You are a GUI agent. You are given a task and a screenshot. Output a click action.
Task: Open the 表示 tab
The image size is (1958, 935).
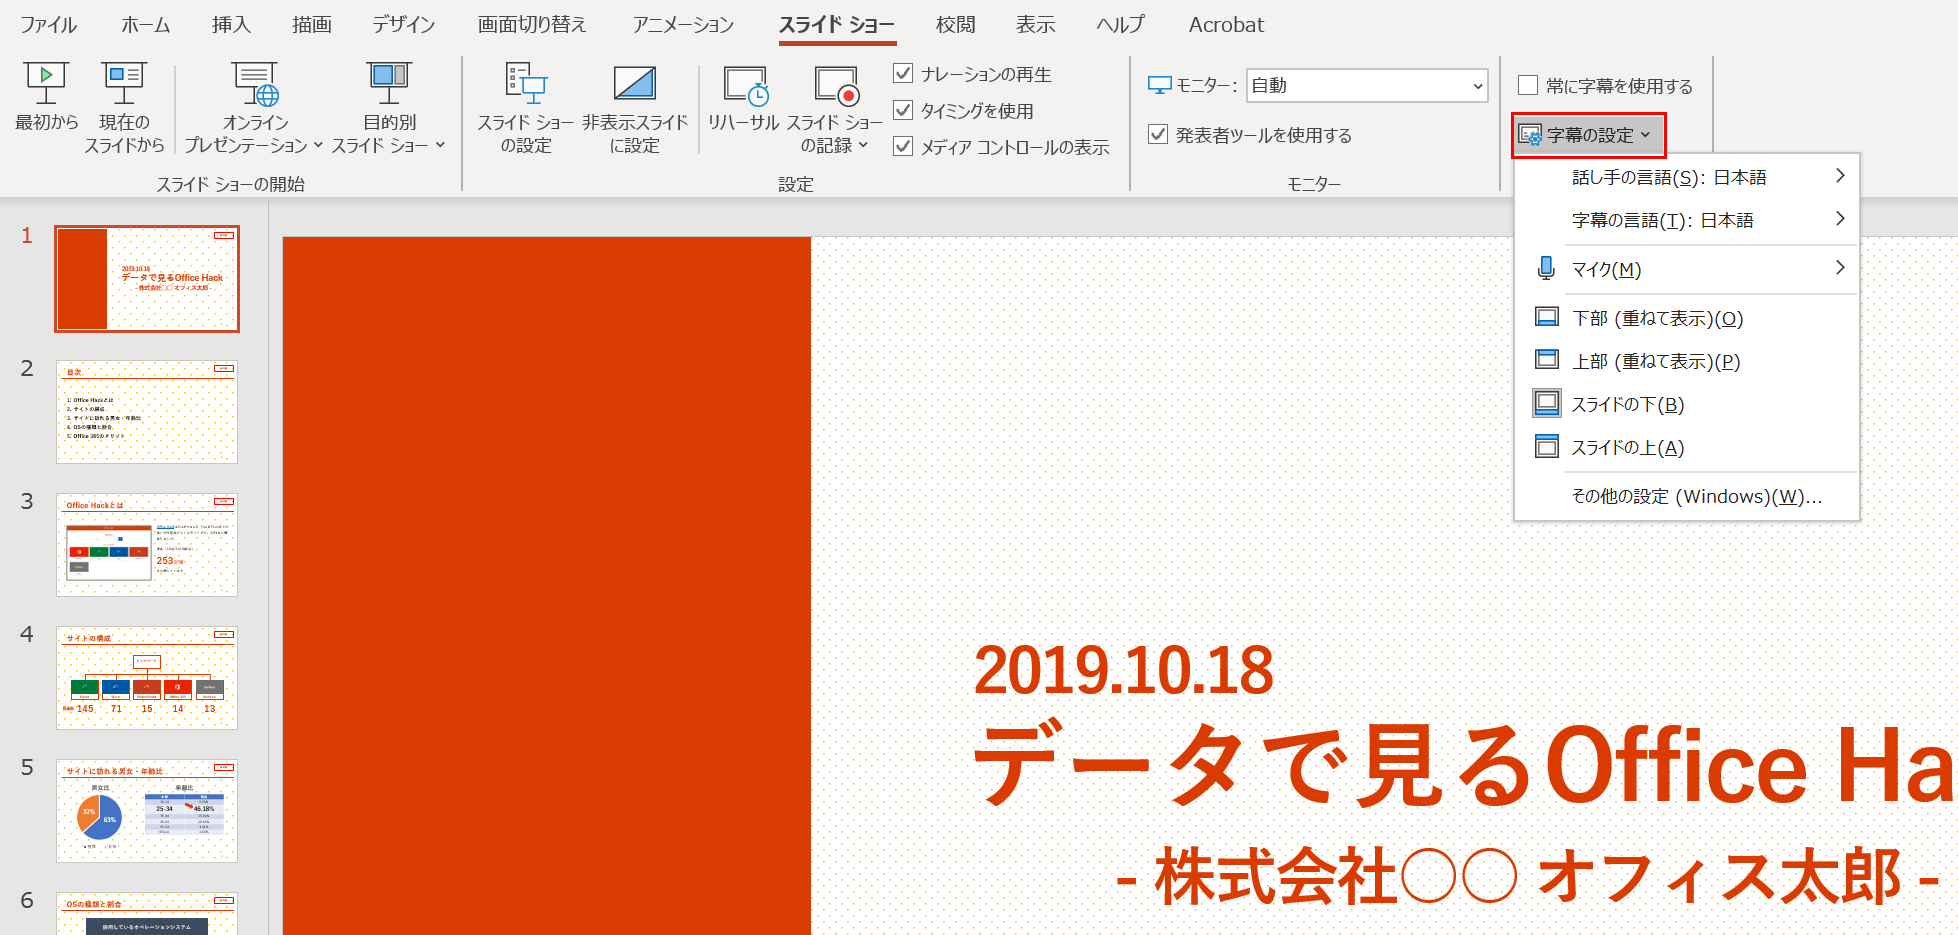[x=1036, y=25]
